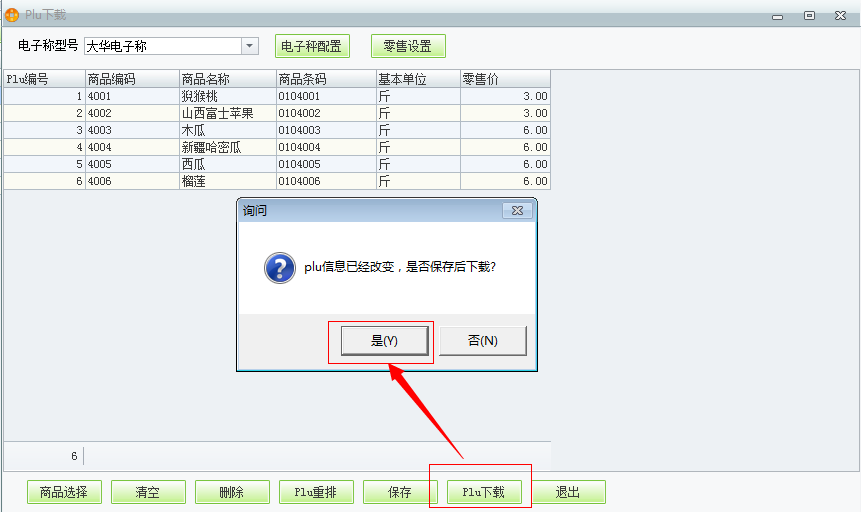Viewport: 861px width, 512px height.
Task: Select the 木瓜 cell
Action: (228, 130)
